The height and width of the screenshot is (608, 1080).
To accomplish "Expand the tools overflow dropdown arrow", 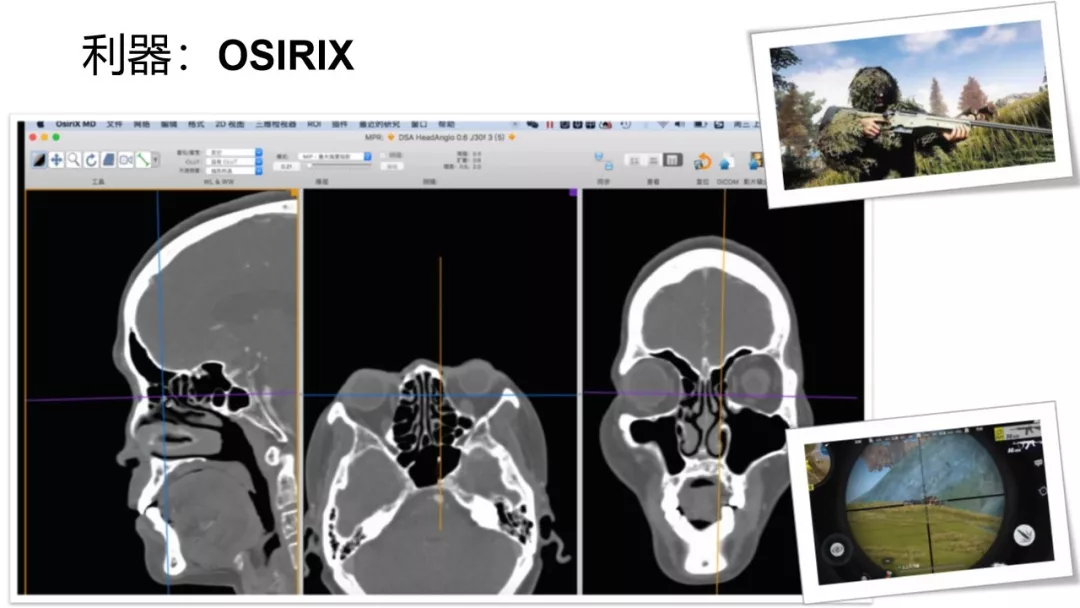I will [155, 160].
